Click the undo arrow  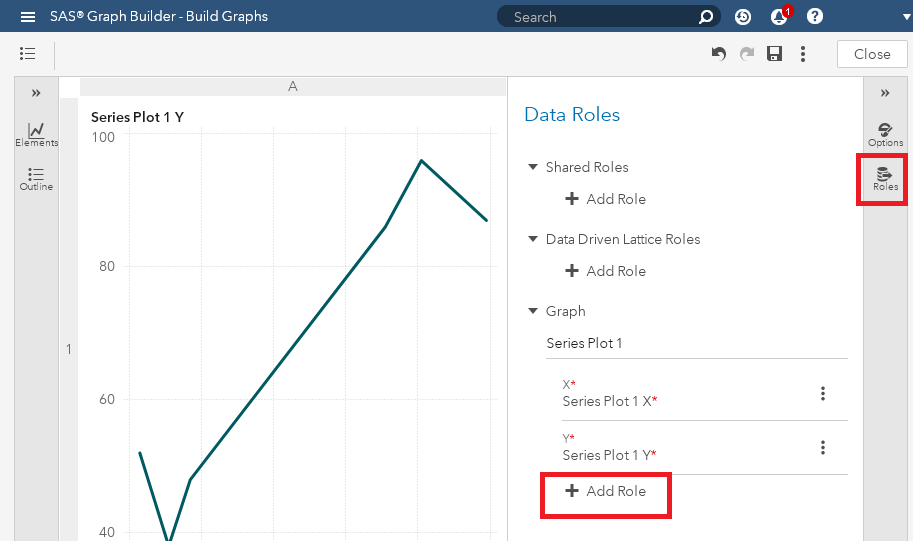[x=718, y=54]
